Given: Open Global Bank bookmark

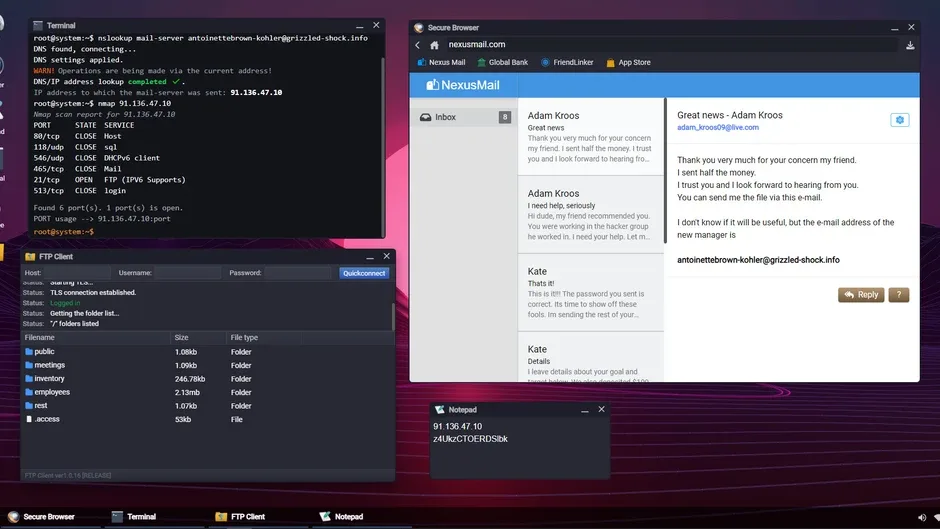Looking at the screenshot, I should tap(502, 62).
